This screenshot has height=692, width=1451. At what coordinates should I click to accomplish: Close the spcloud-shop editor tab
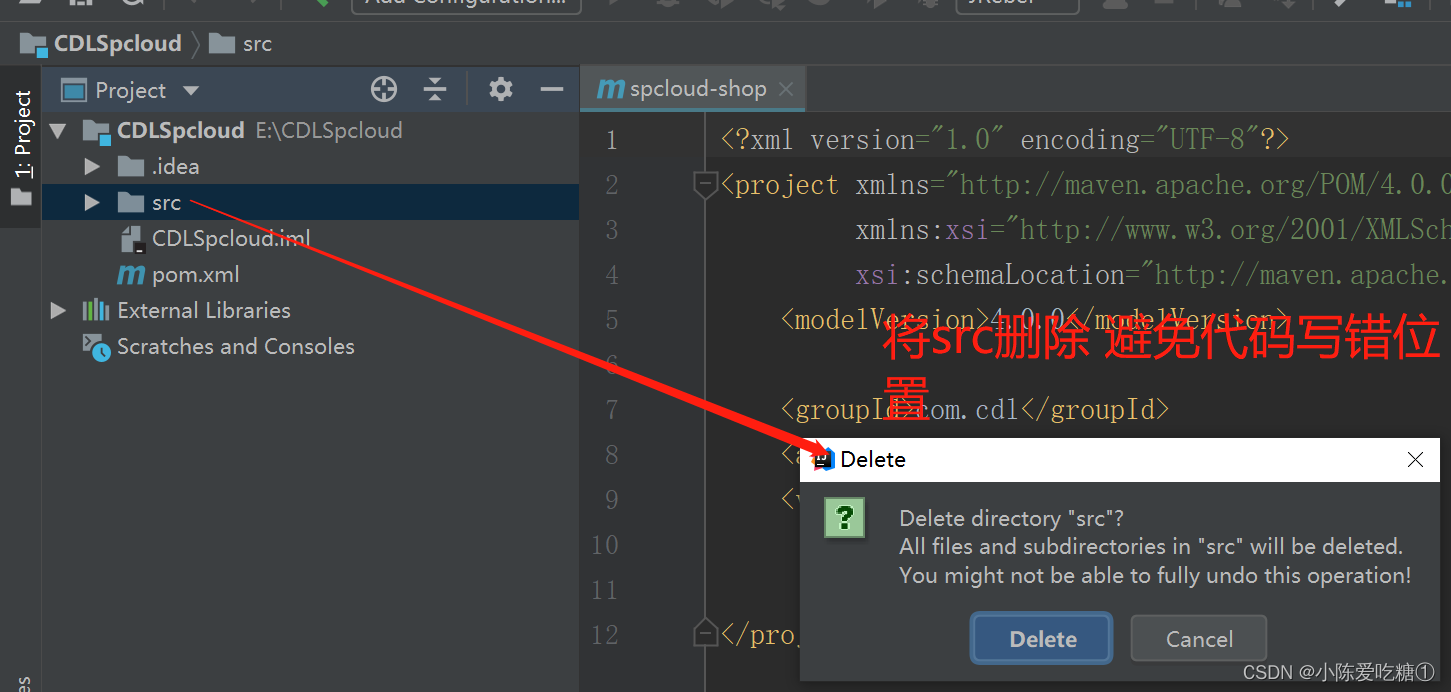coord(786,89)
